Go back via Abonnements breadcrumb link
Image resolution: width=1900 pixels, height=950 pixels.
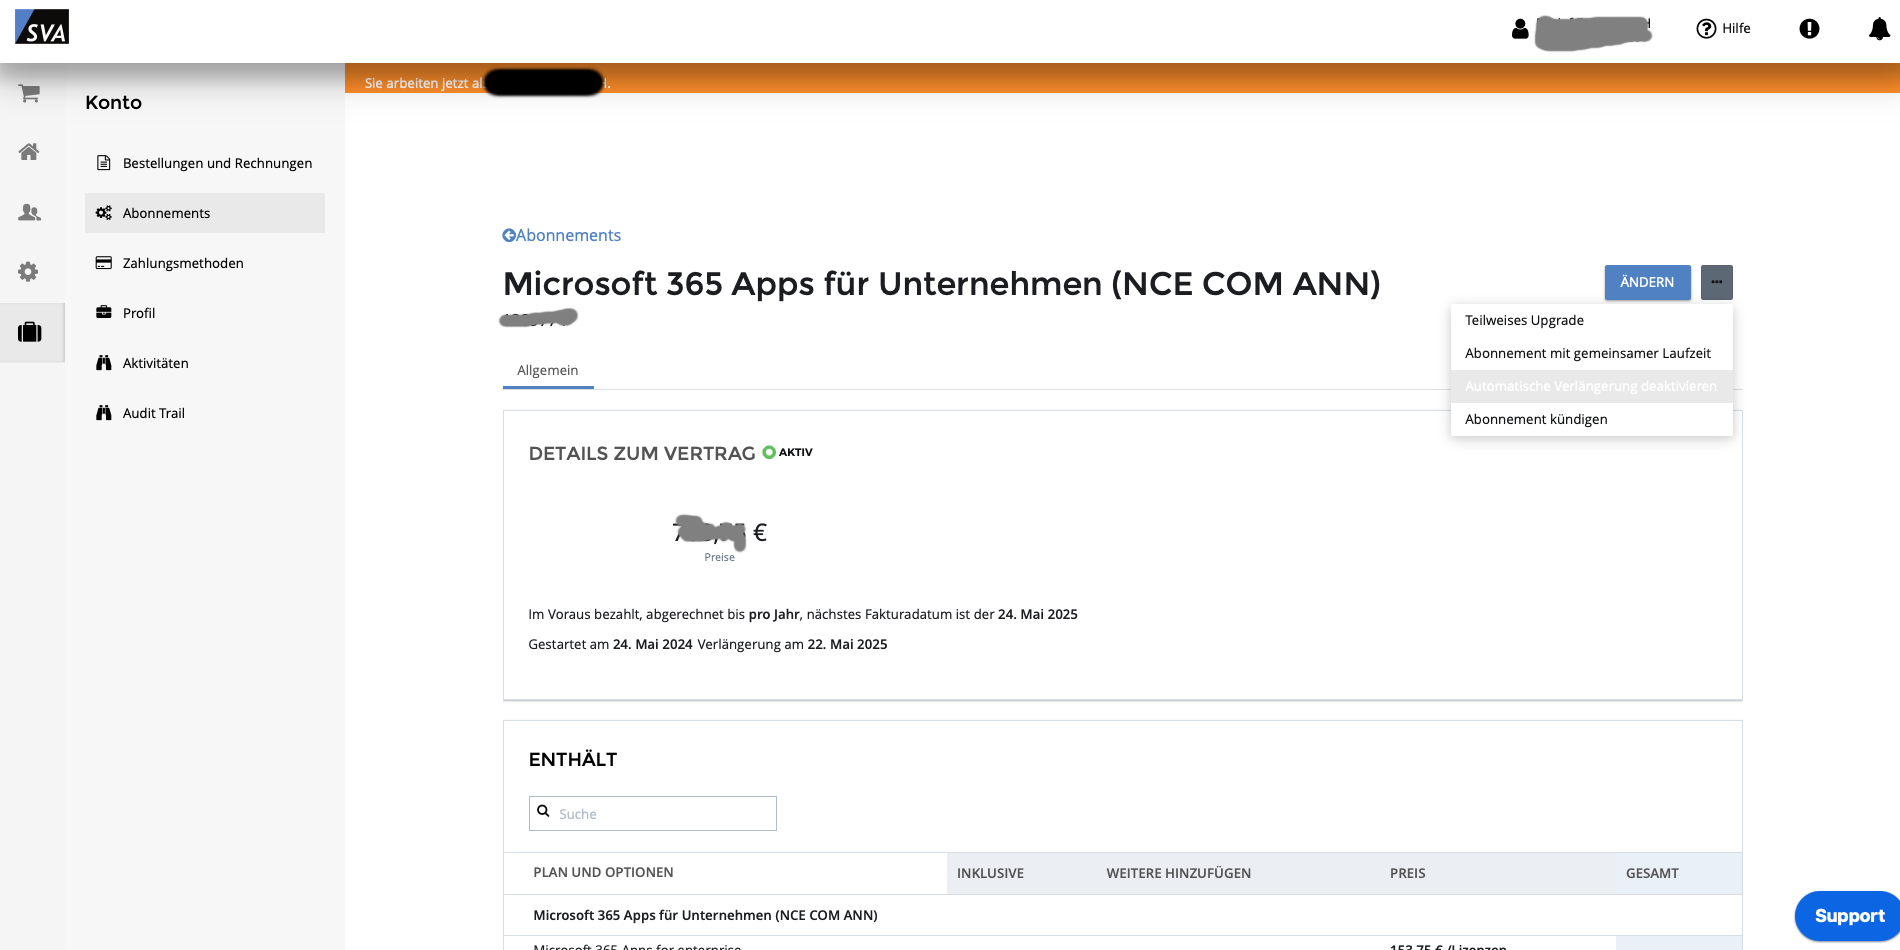[x=562, y=235]
